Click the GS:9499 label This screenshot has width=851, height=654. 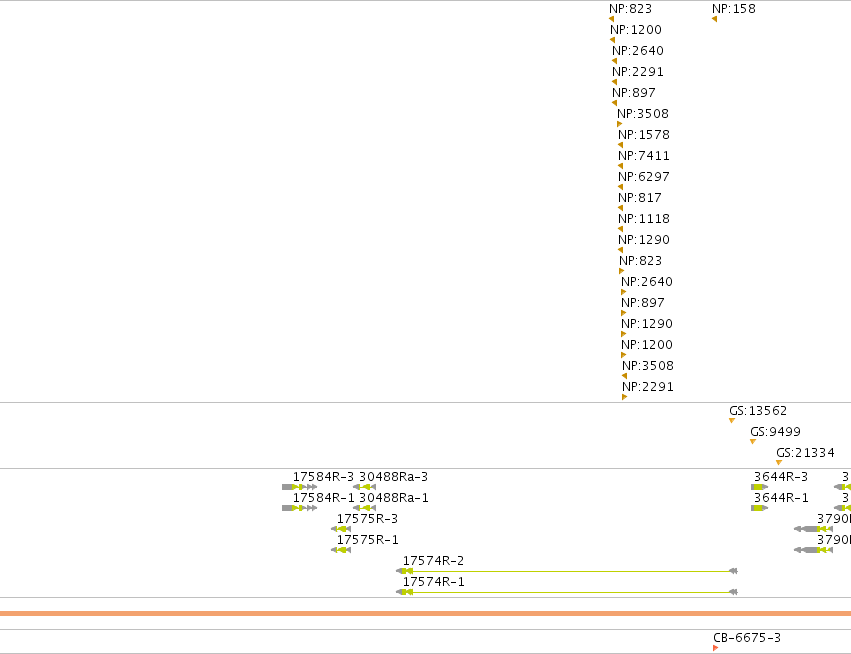pyautogui.click(x=776, y=432)
